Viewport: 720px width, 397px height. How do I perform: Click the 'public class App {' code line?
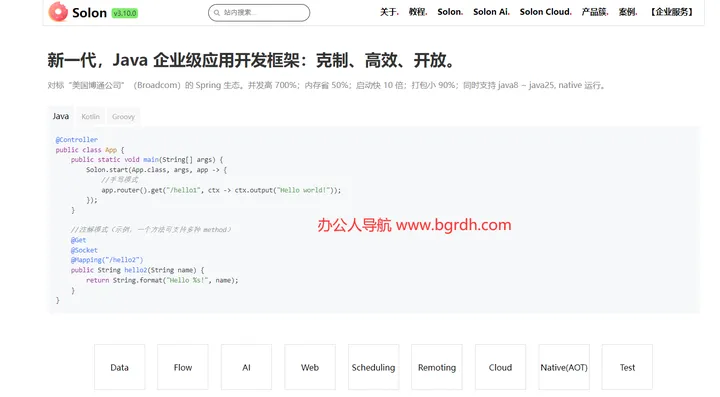pos(90,150)
